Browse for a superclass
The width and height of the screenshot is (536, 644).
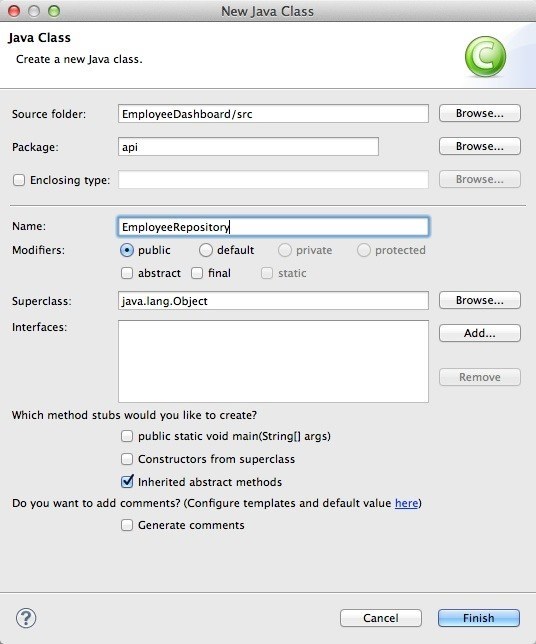[479, 300]
